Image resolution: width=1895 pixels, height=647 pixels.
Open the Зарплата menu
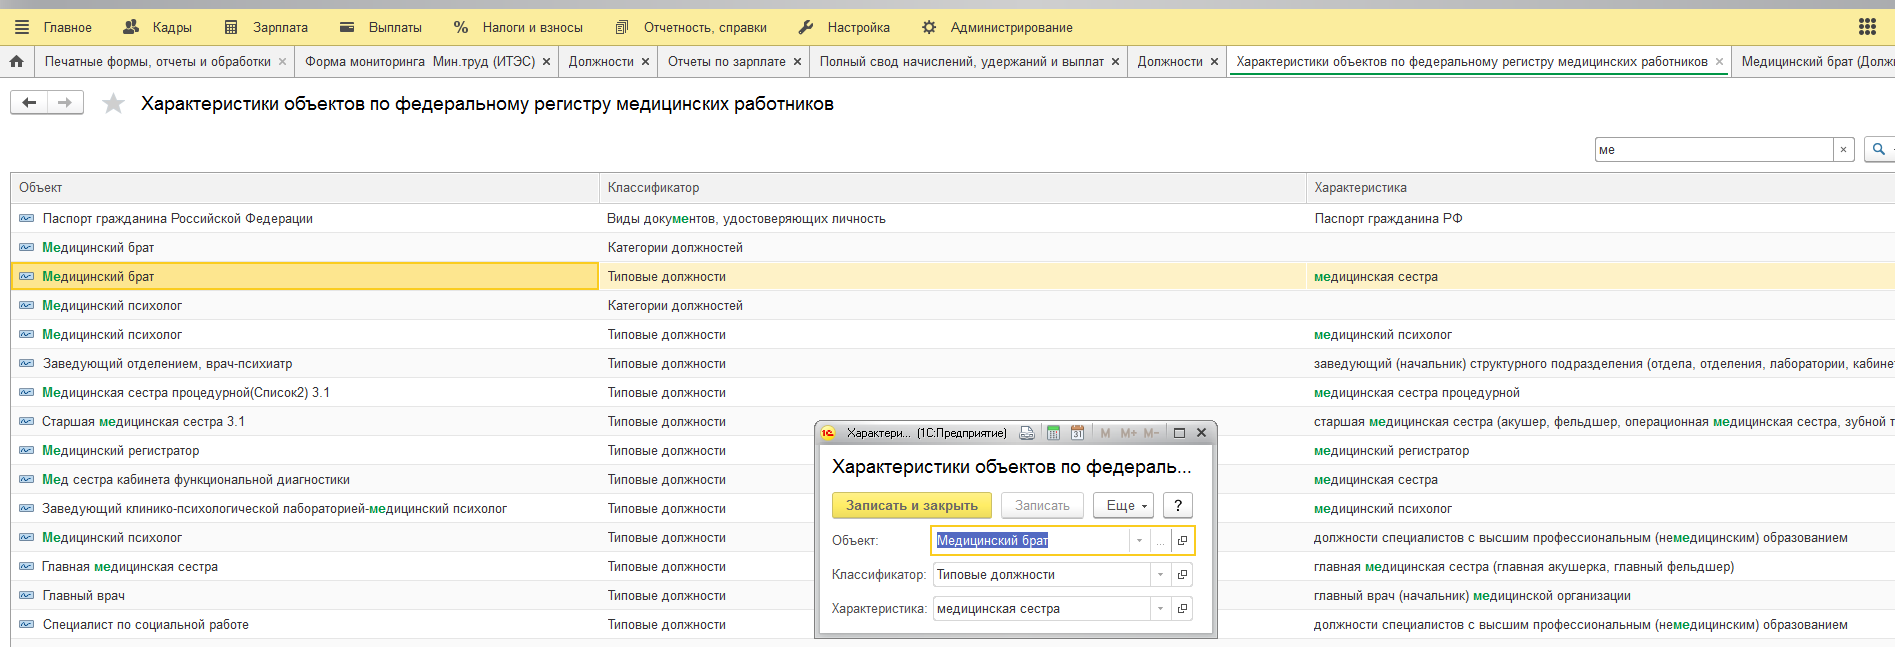click(266, 27)
